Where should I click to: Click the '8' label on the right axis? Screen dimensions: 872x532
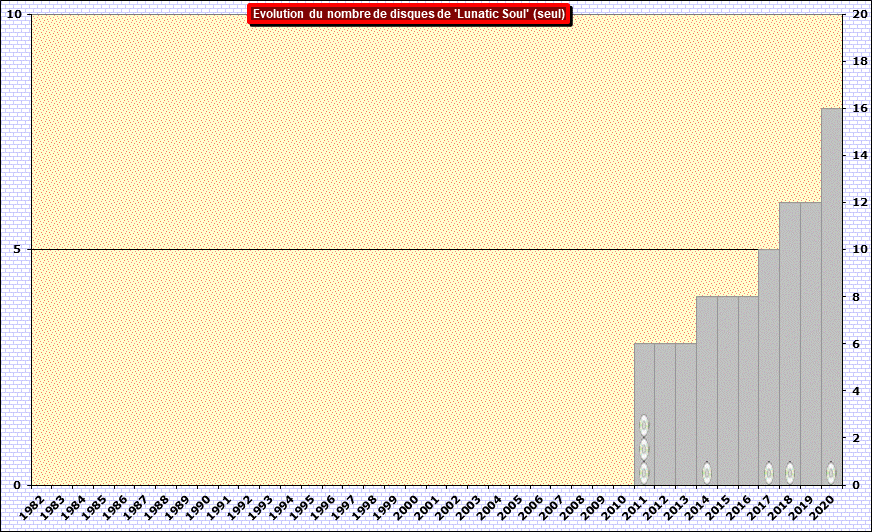pyautogui.click(x=856, y=297)
